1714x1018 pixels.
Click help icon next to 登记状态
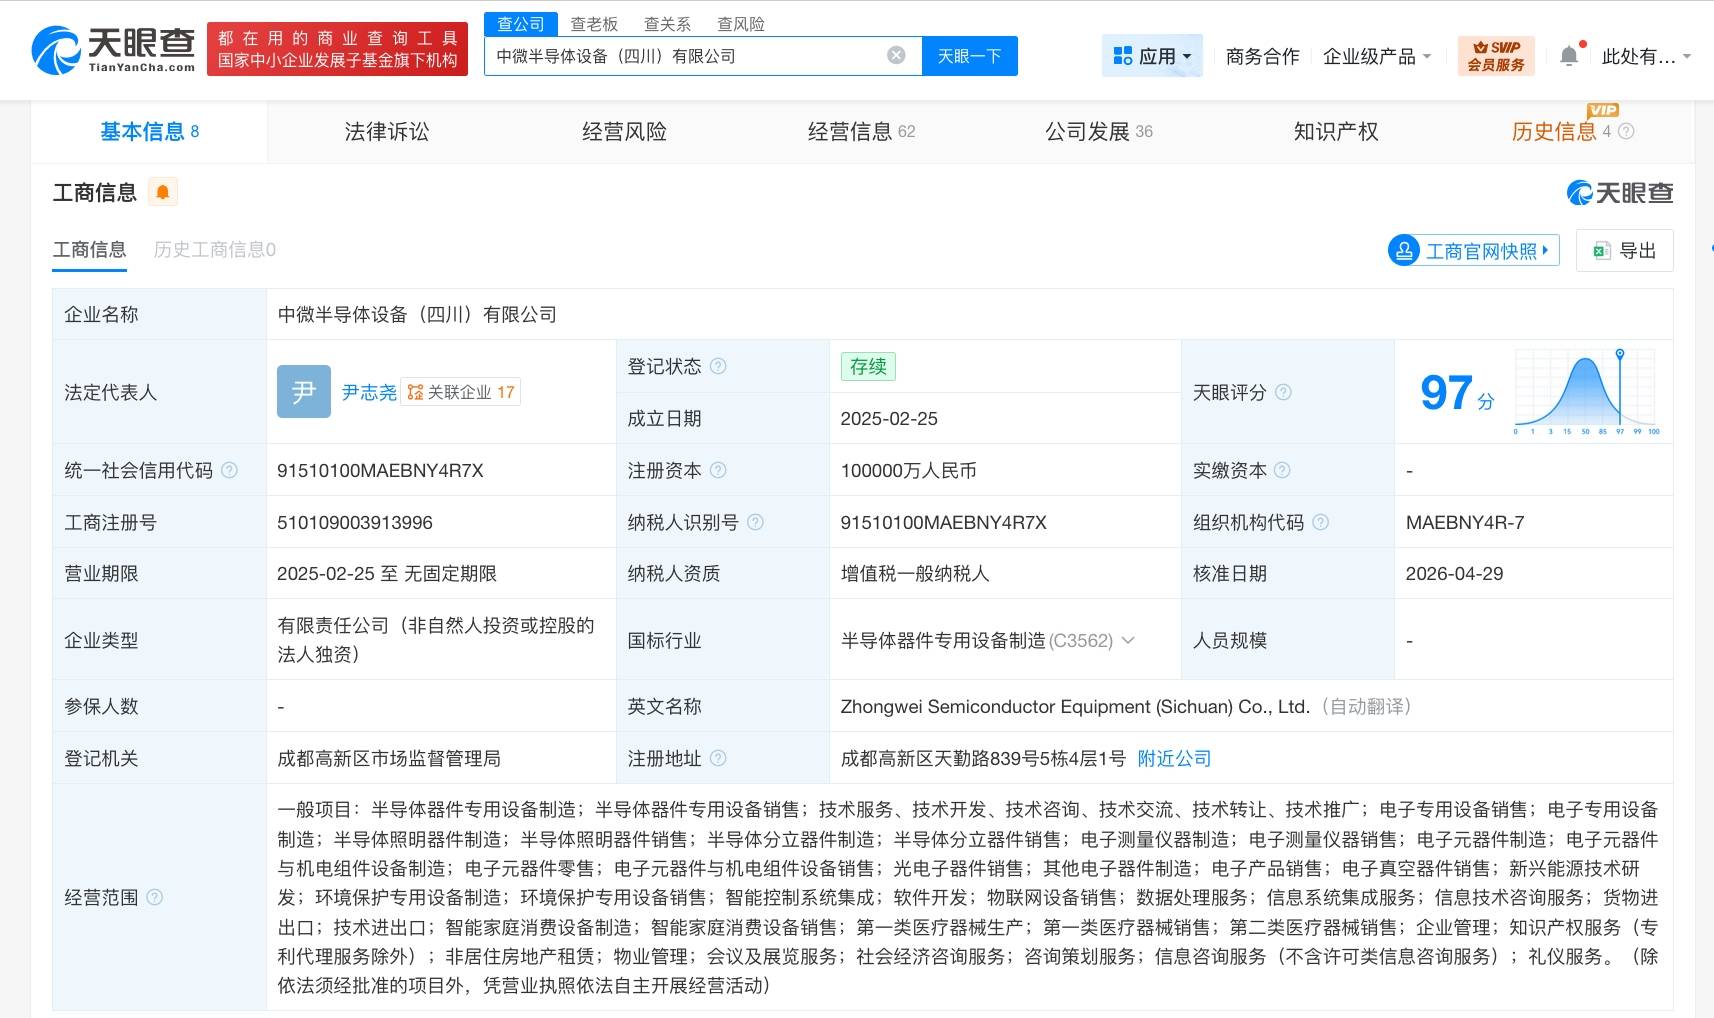718,366
